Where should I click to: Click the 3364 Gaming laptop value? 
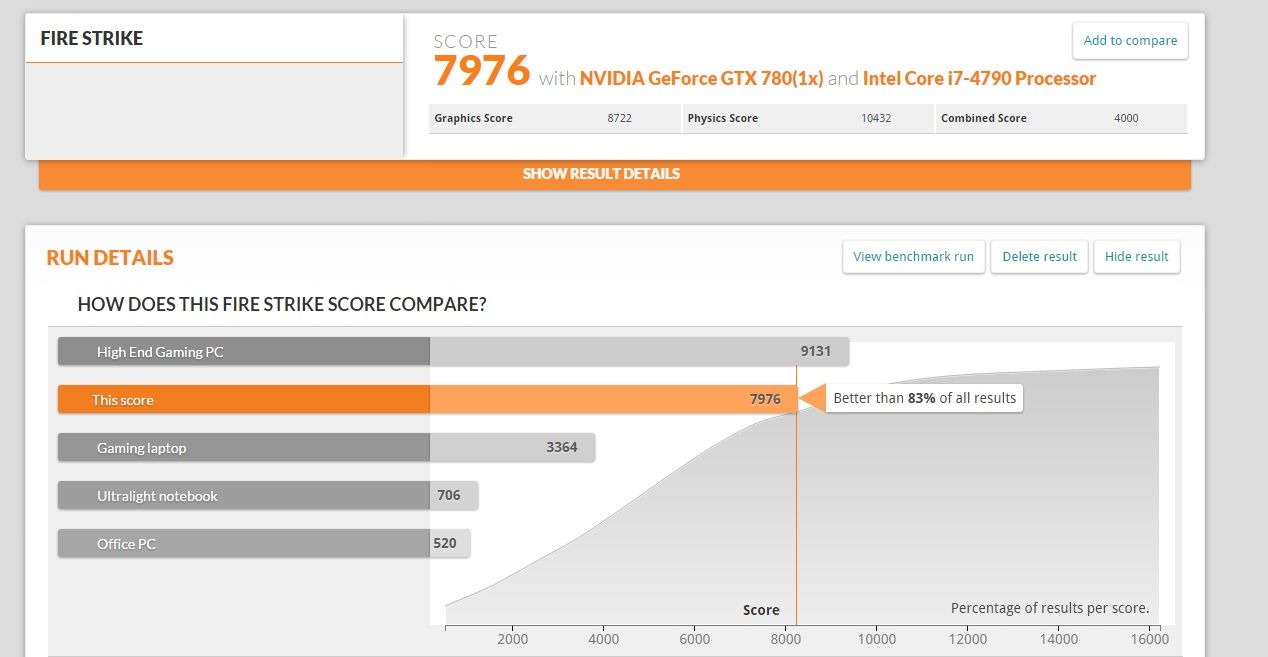562,447
